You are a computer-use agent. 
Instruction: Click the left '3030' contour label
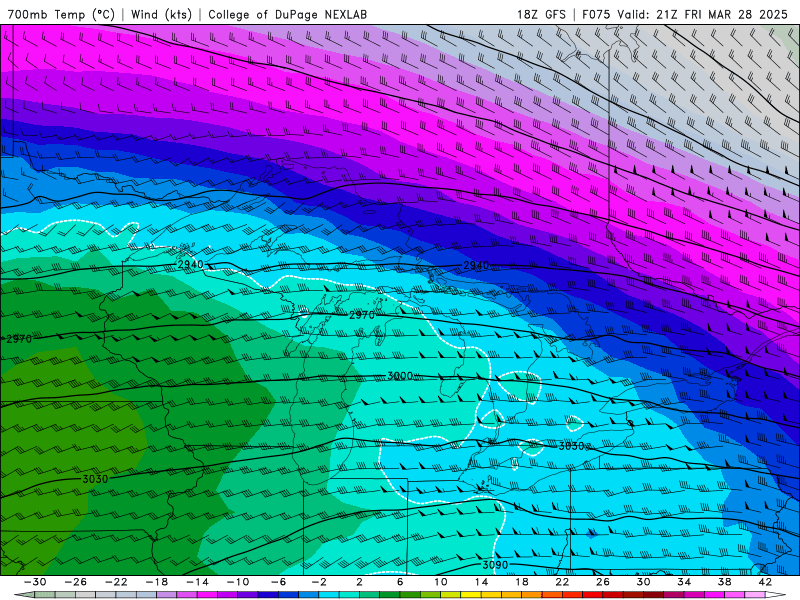click(95, 479)
